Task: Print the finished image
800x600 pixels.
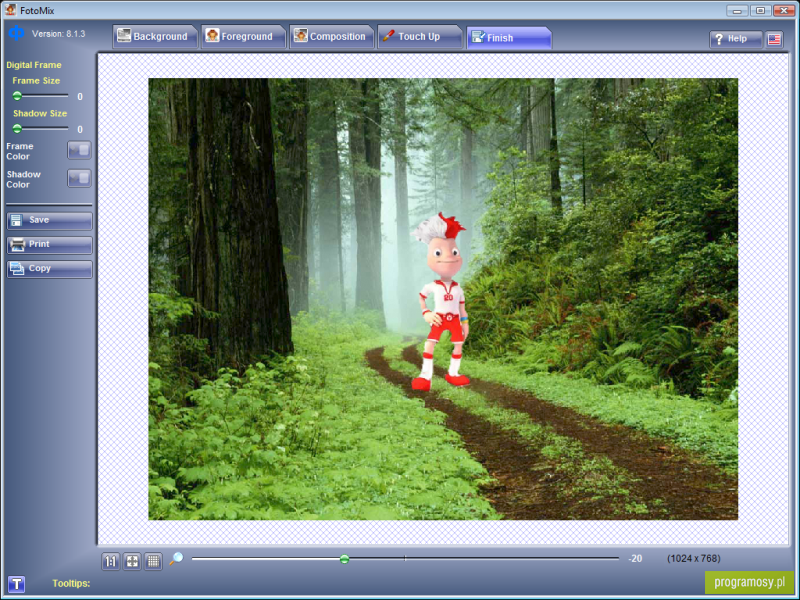Action: (x=49, y=245)
